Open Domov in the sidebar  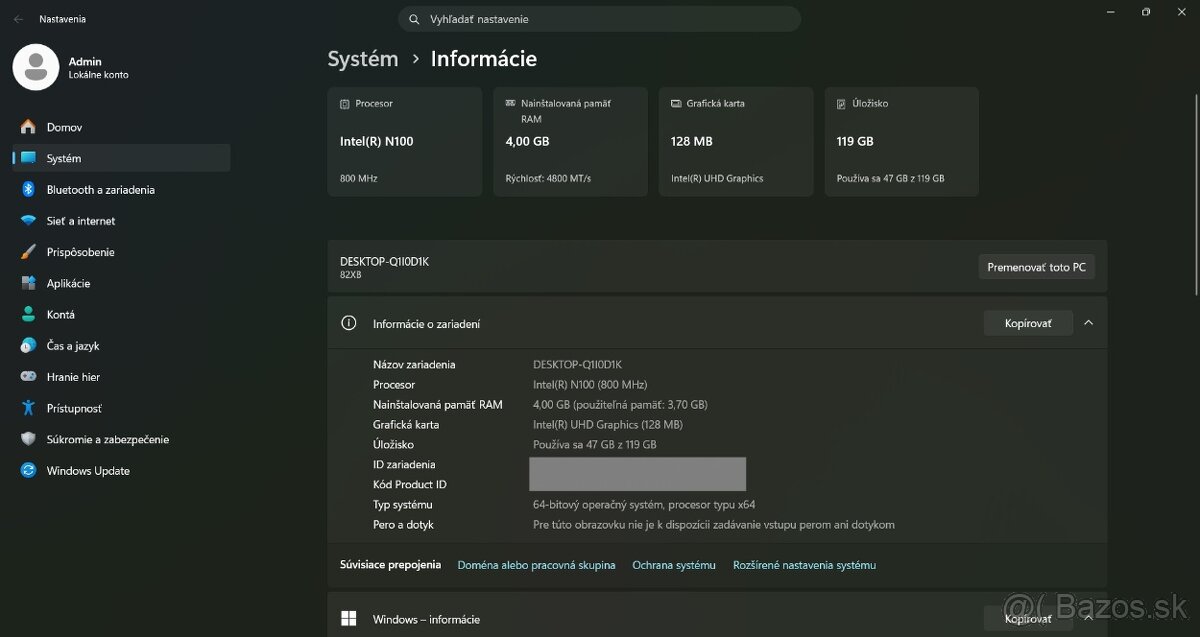pos(121,127)
